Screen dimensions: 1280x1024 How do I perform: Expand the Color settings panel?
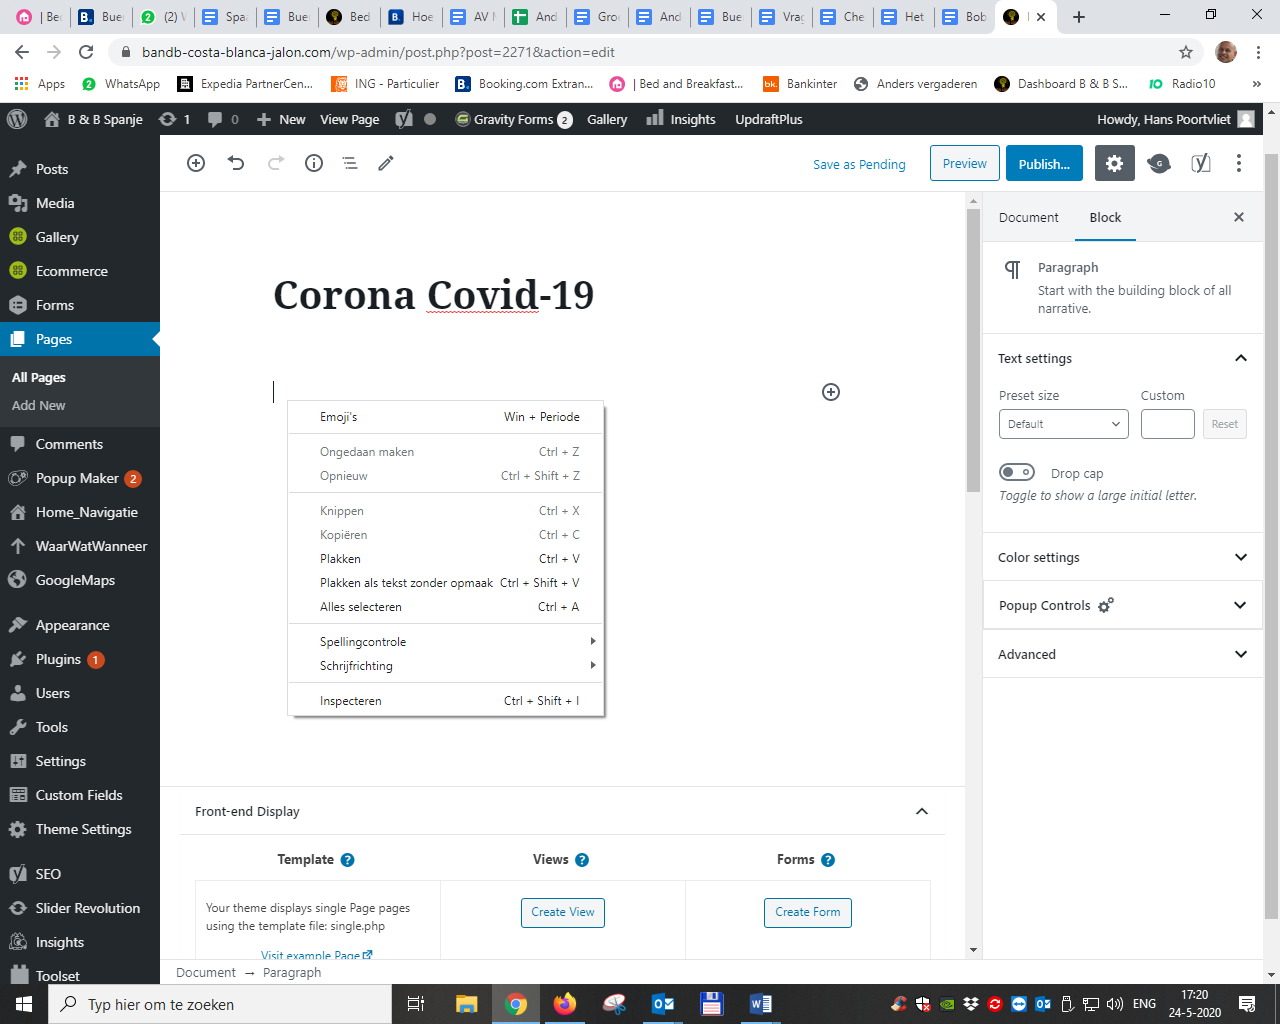[1122, 557]
